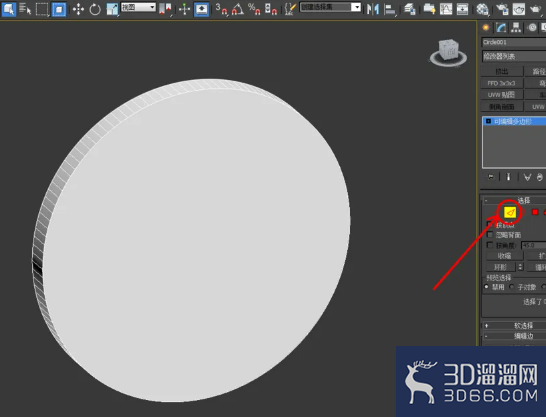The image size is (546, 417).
Task: Click Make Unique icon below stack
Action: click(x=527, y=177)
